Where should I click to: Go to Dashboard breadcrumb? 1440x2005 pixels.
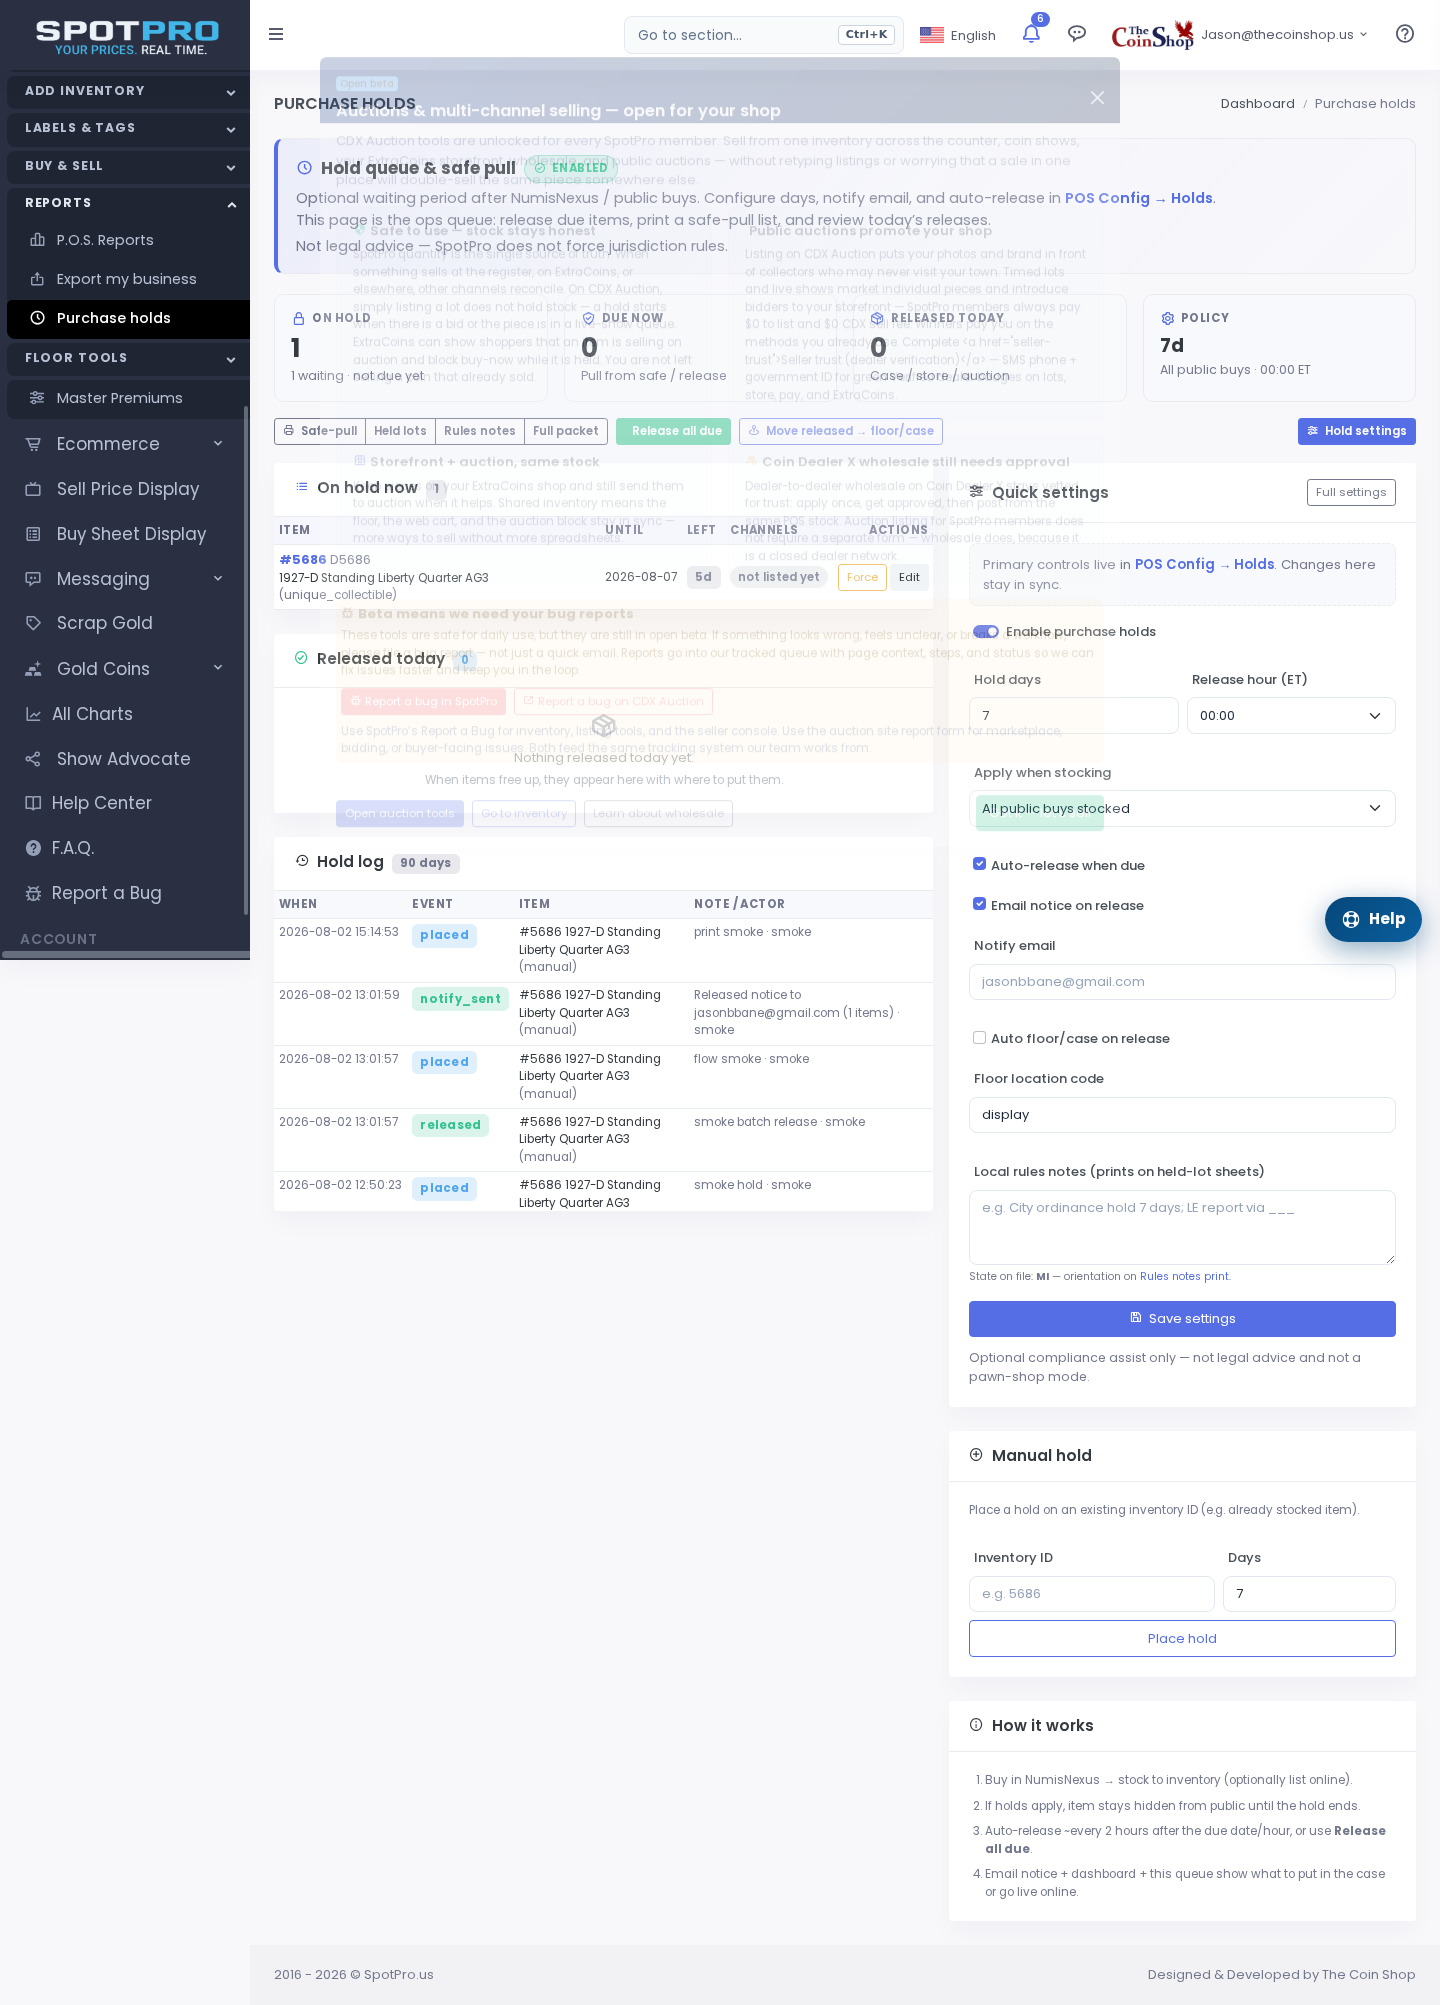click(x=1257, y=104)
